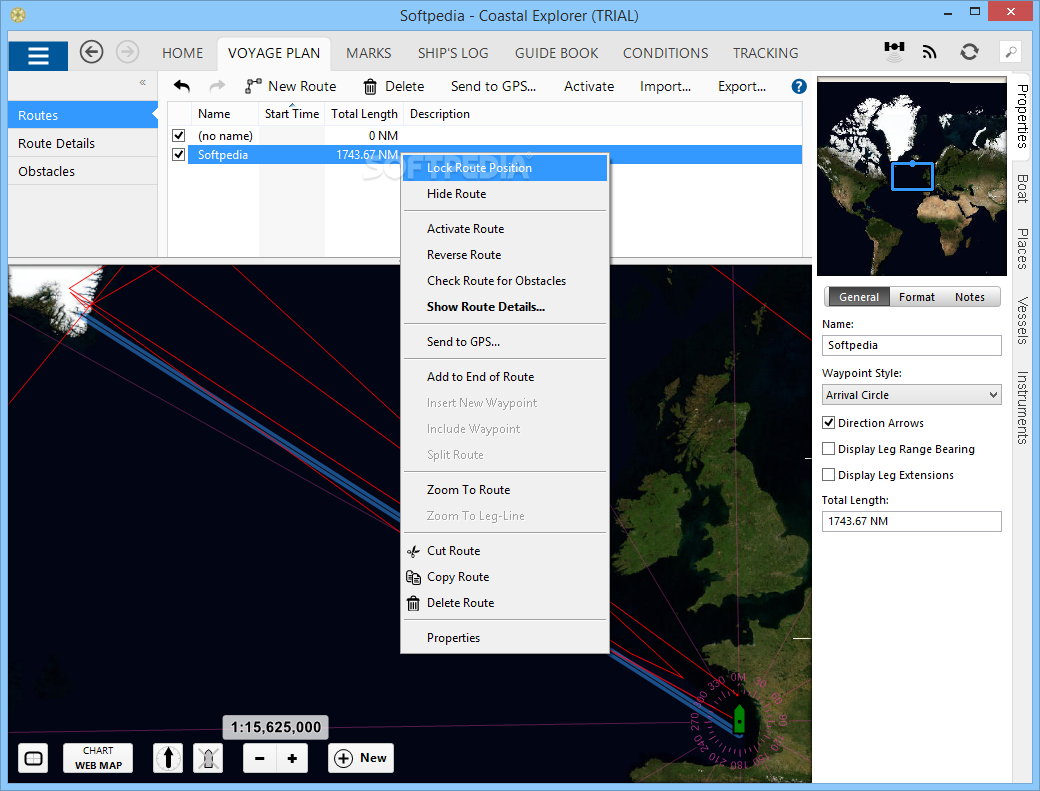Zoom in with the plus button
Screen dimensions: 1040x791
(x=292, y=759)
